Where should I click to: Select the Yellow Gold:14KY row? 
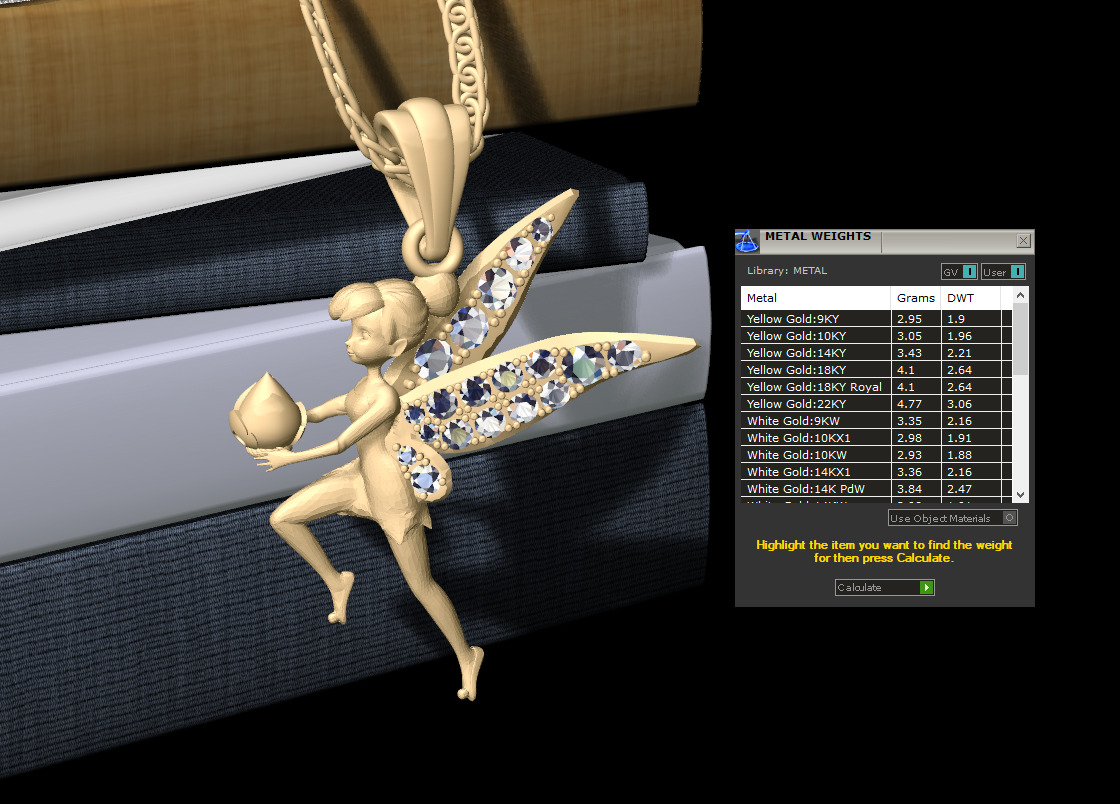(x=876, y=353)
